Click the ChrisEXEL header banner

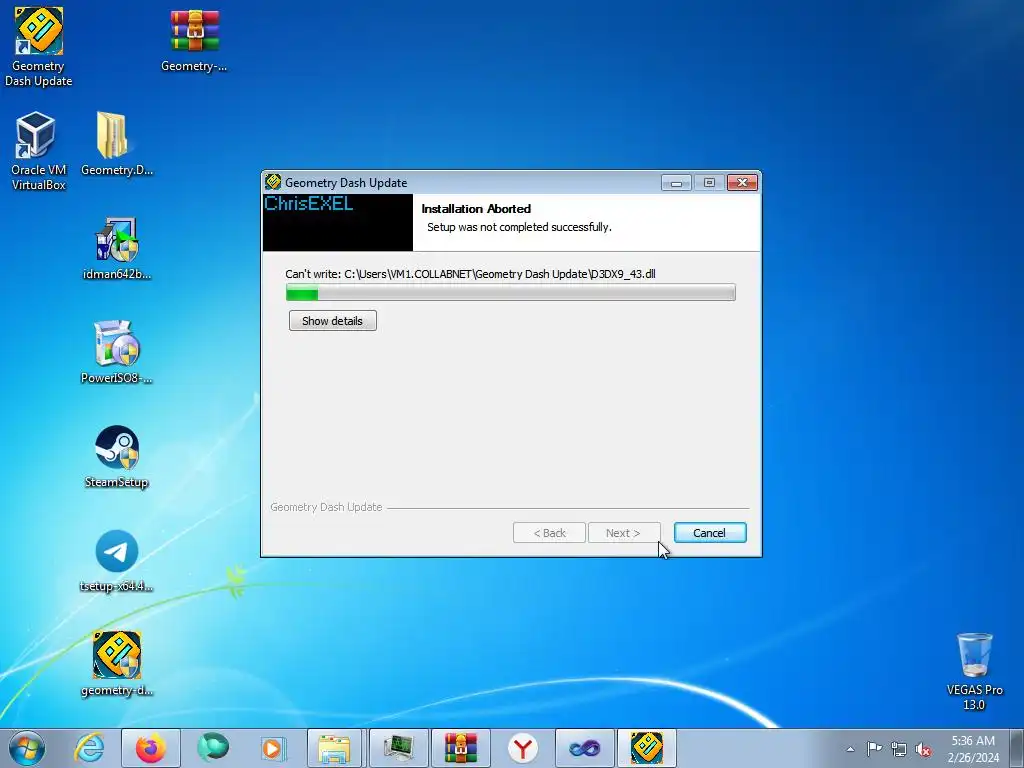click(x=338, y=223)
